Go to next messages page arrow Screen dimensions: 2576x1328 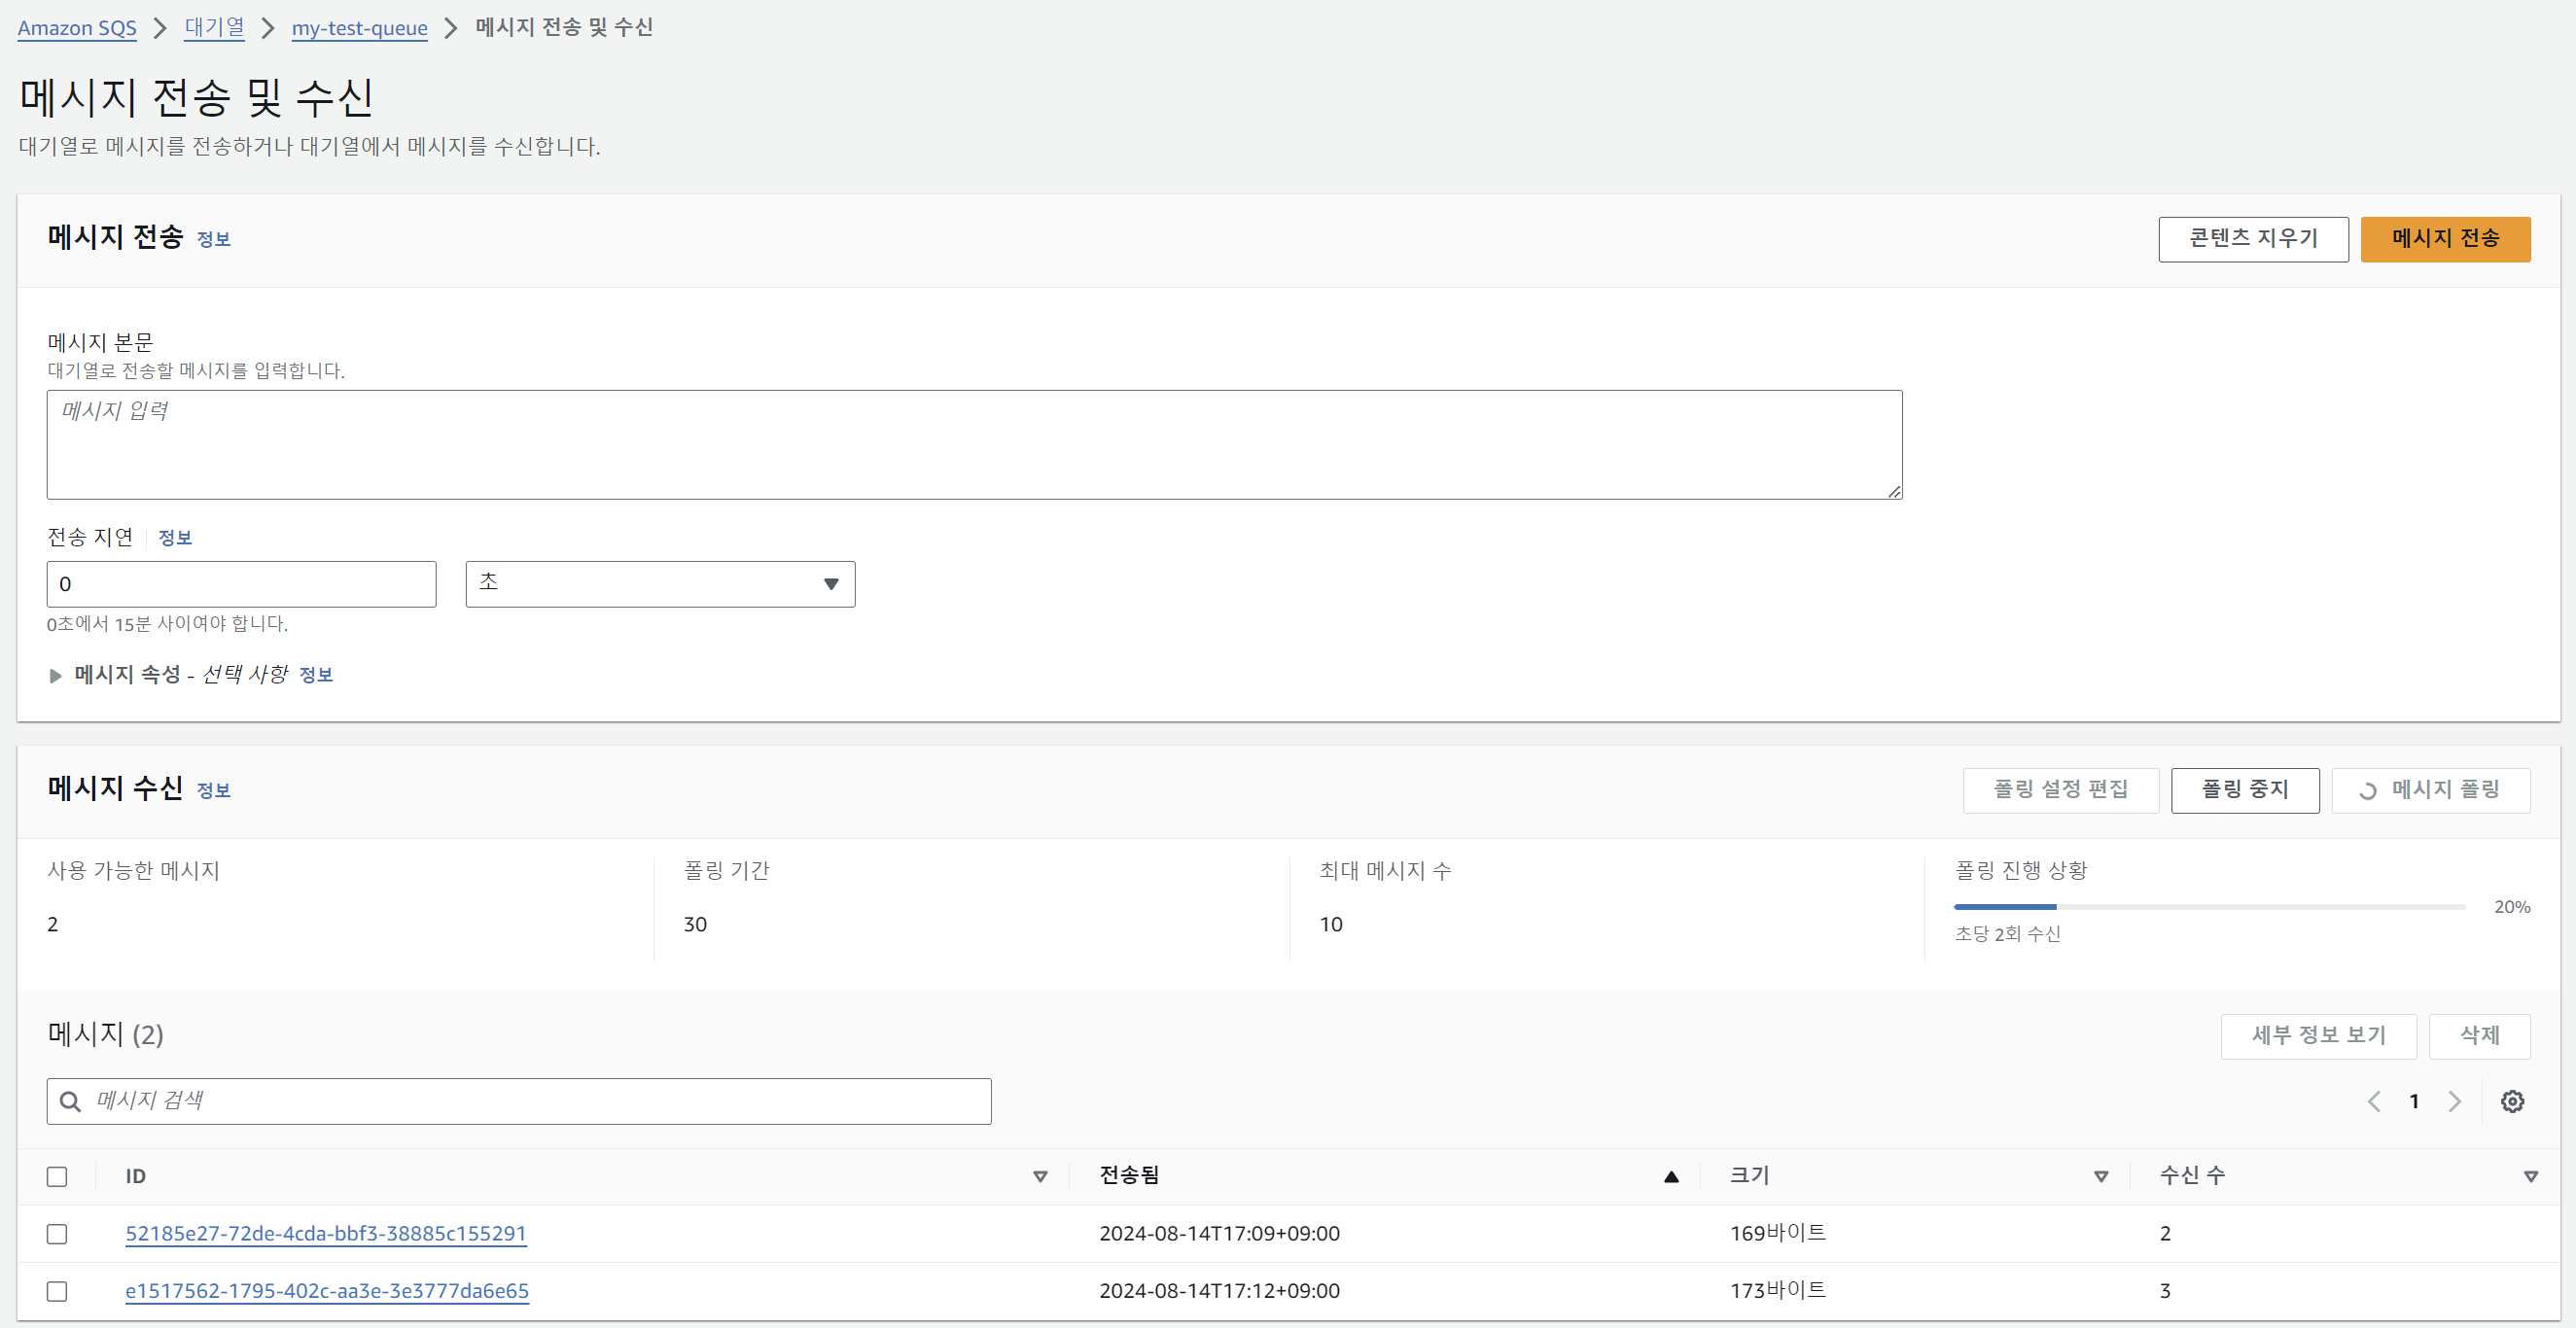(x=2454, y=1101)
